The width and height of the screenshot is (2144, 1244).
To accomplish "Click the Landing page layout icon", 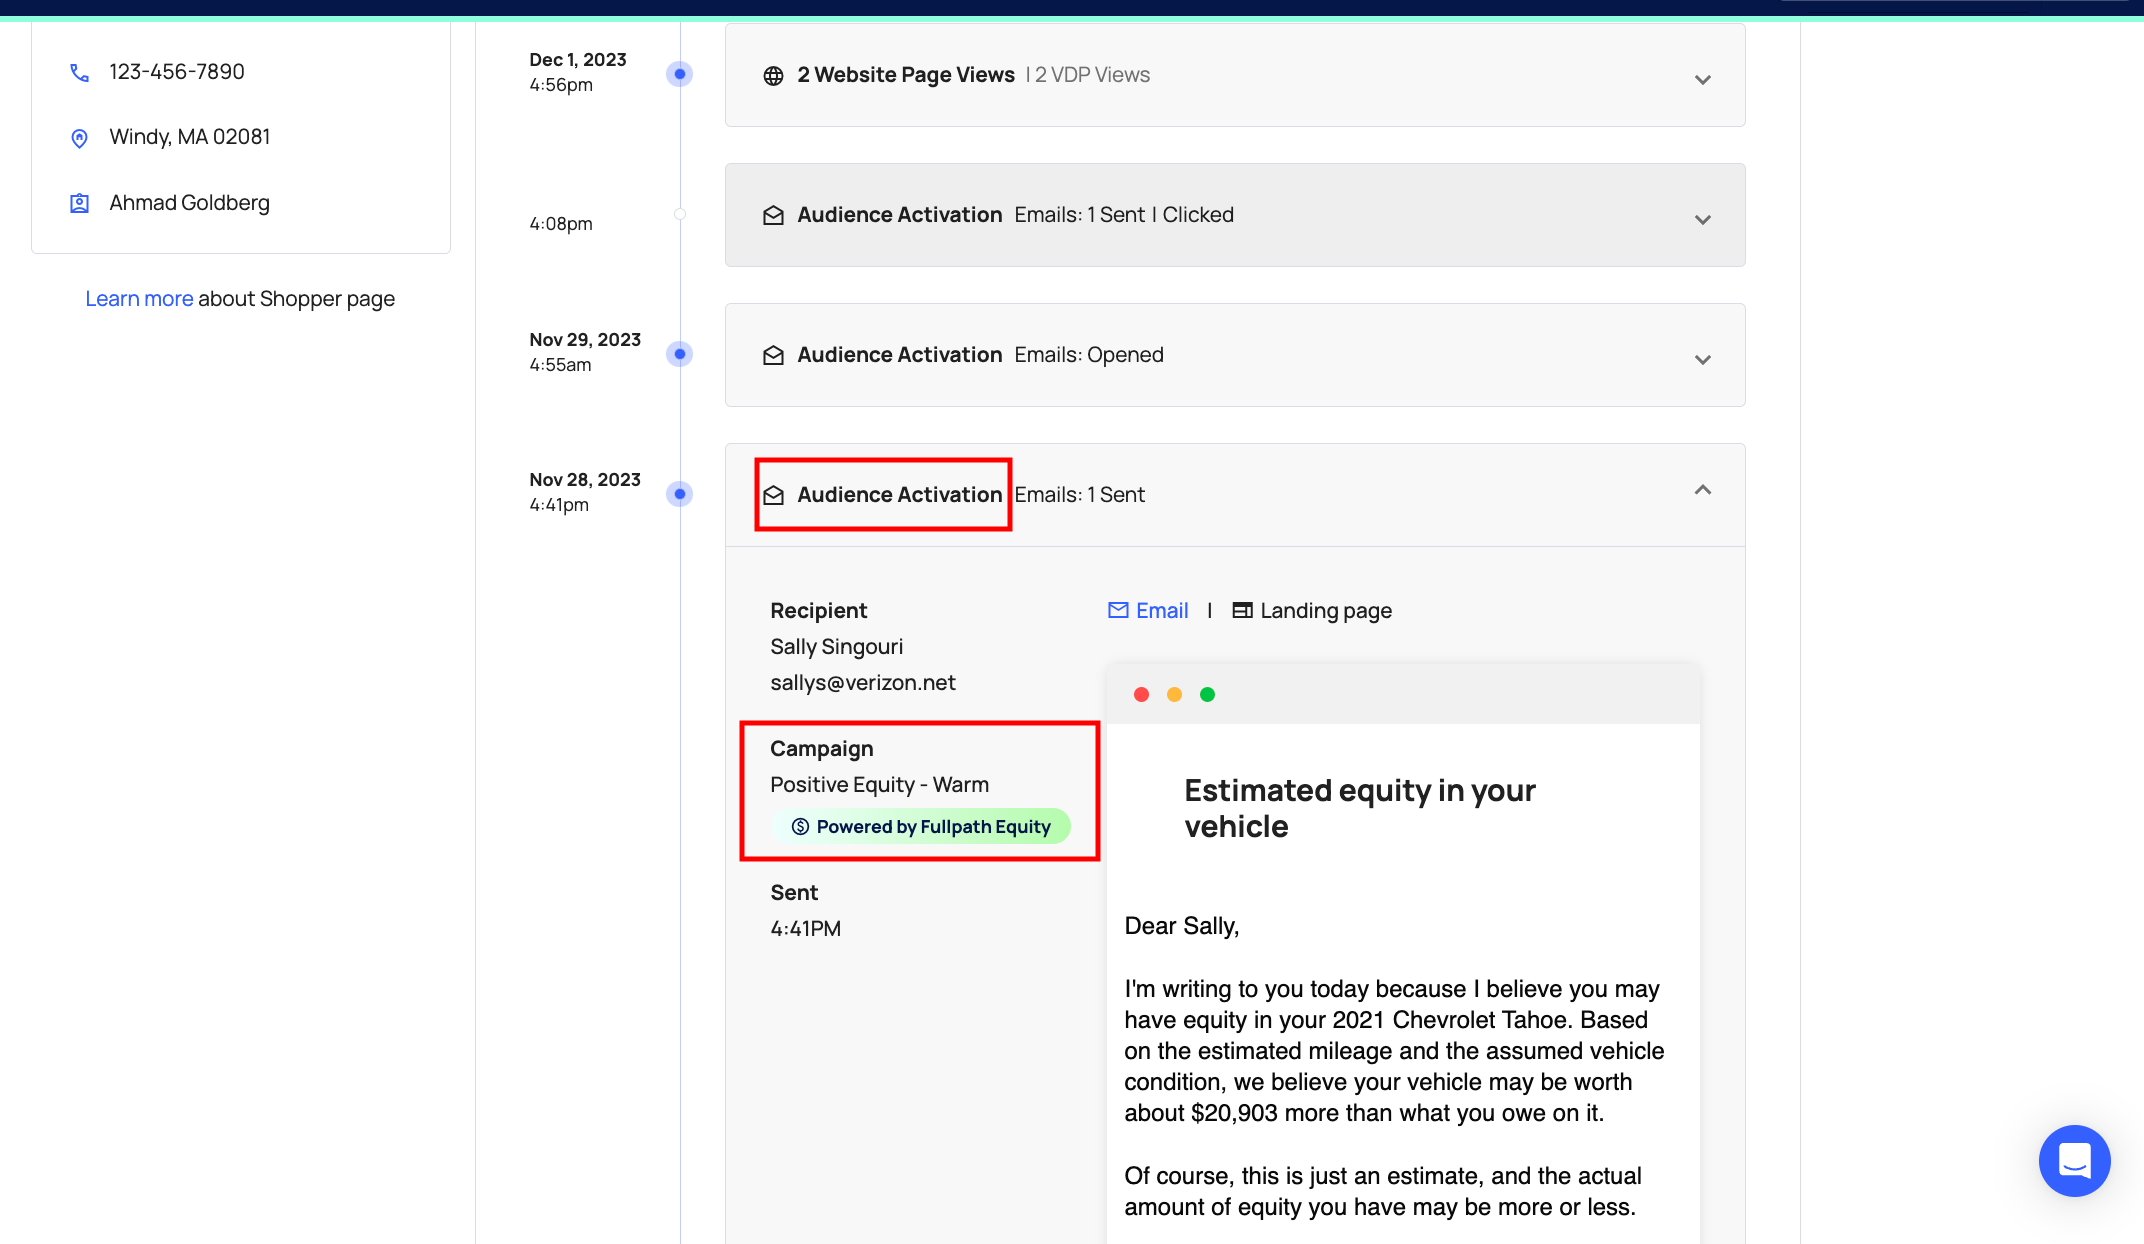I will [1242, 611].
